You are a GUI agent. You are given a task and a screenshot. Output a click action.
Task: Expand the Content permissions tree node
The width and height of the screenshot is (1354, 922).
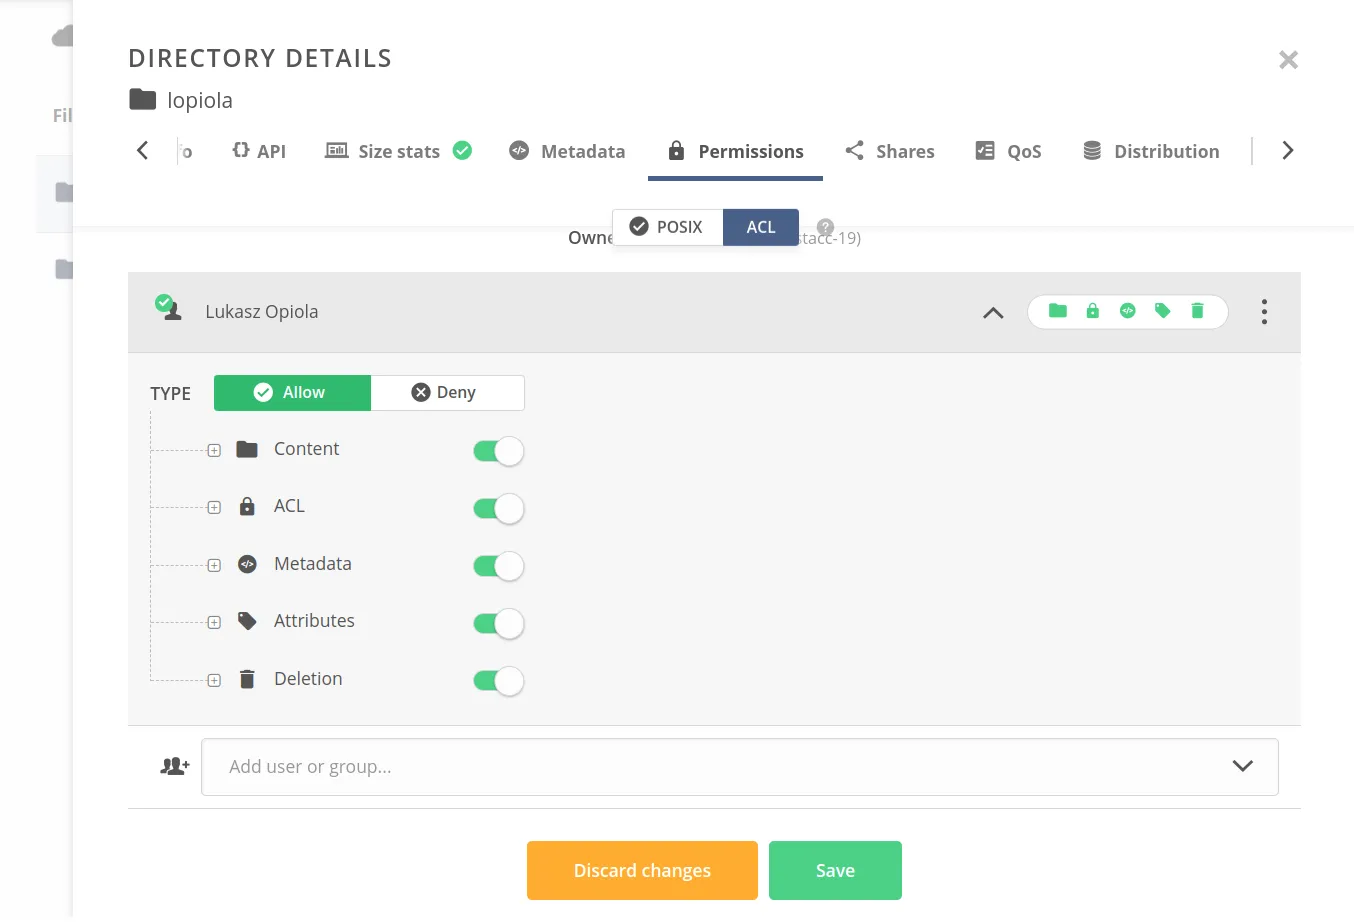tap(214, 450)
